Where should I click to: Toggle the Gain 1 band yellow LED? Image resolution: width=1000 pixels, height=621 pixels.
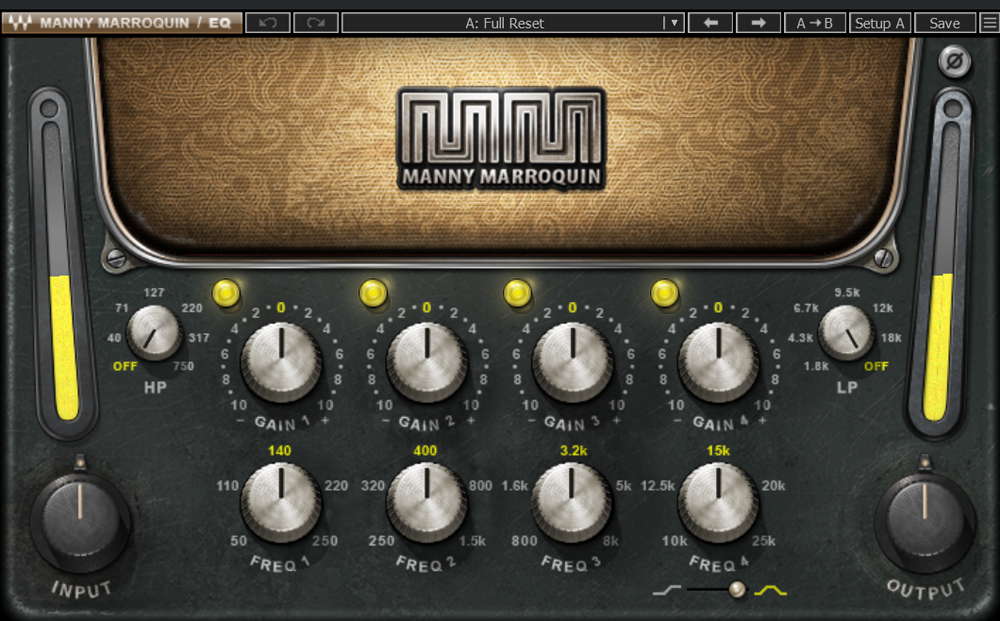point(226,293)
